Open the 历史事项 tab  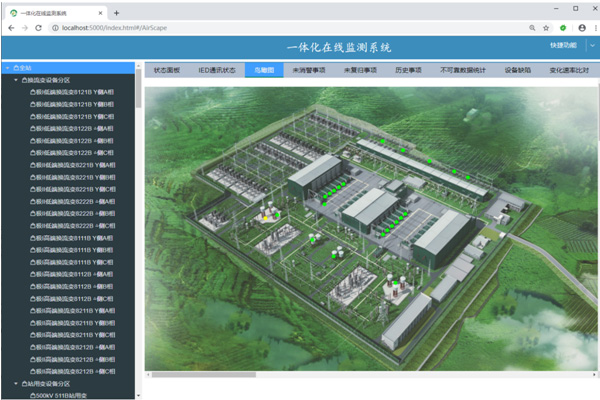[410, 71]
